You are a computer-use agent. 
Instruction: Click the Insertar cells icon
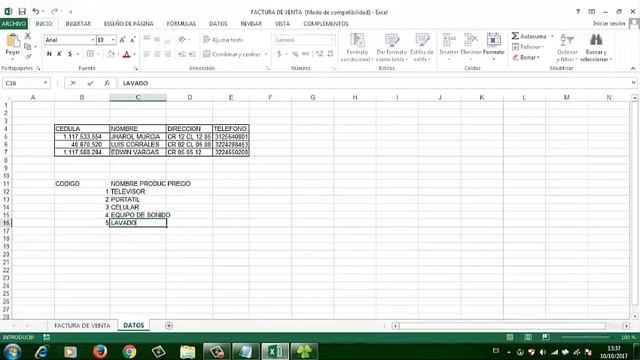(x=449, y=41)
